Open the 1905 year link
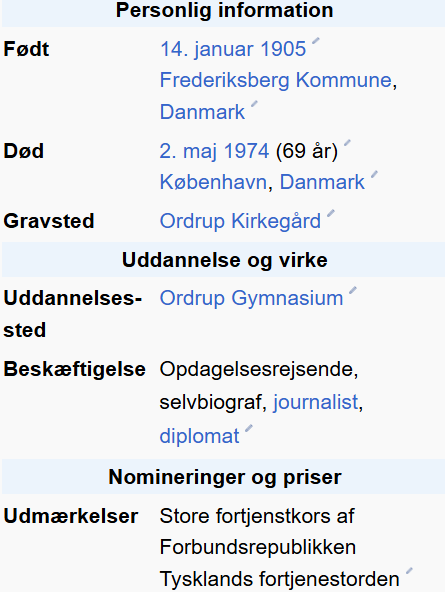The width and height of the screenshot is (445, 592). point(283,49)
